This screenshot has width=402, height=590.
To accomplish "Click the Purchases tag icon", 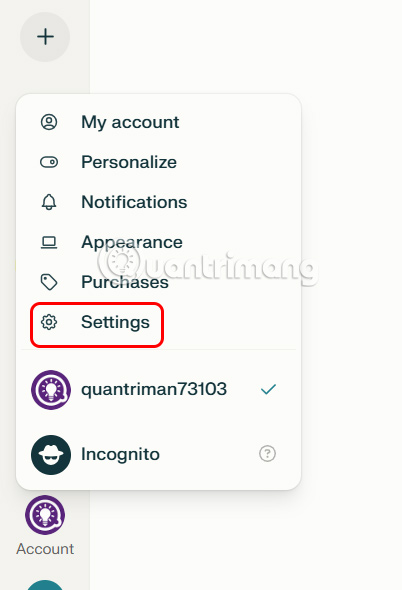I will point(49,282).
